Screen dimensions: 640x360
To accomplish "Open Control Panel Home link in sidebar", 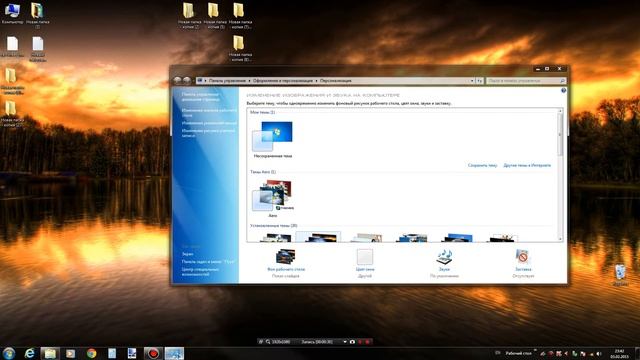I will (x=200, y=97).
